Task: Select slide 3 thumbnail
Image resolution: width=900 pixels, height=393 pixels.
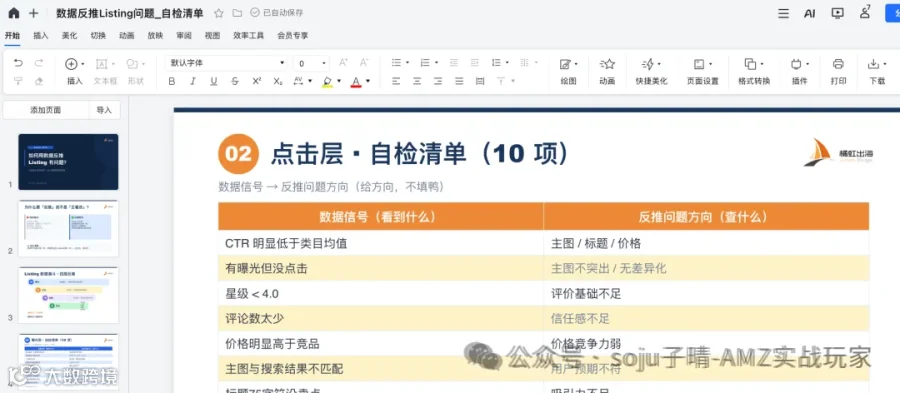Action: [x=68, y=295]
